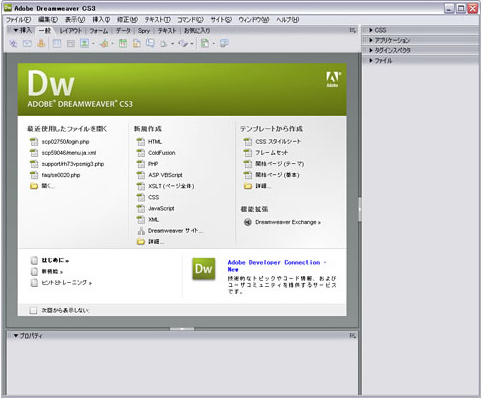This screenshot has height=399, width=482.
Task: Switch to the レイアウト insert tab
Action: (70, 31)
